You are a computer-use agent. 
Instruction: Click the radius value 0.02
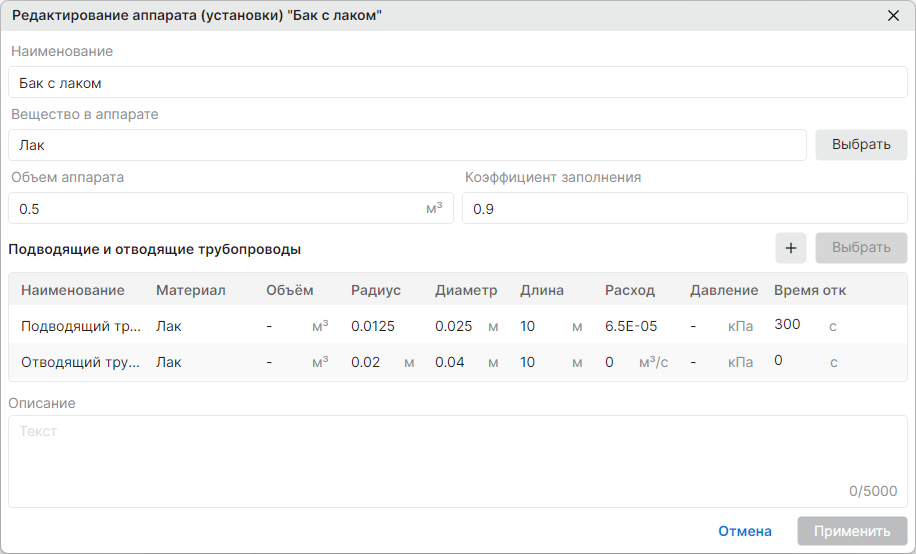pos(365,362)
